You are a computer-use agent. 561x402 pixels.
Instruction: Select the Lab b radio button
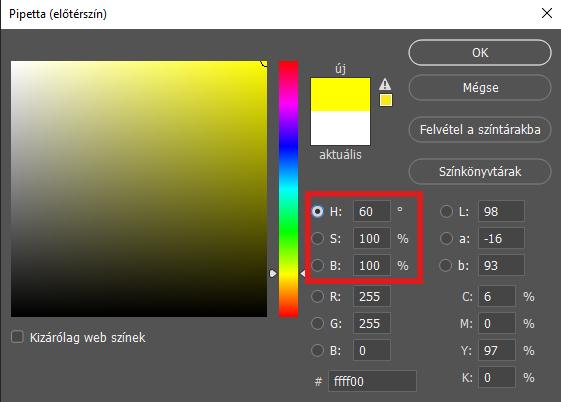click(x=446, y=265)
